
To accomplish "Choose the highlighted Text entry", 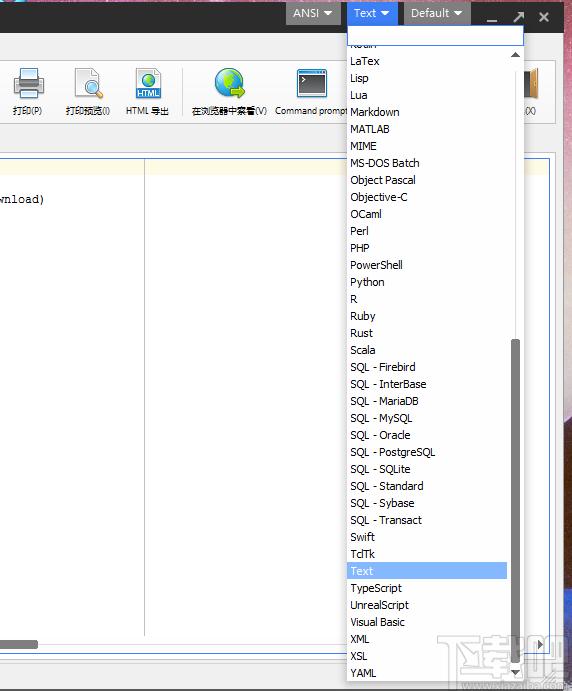I will point(427,571).
